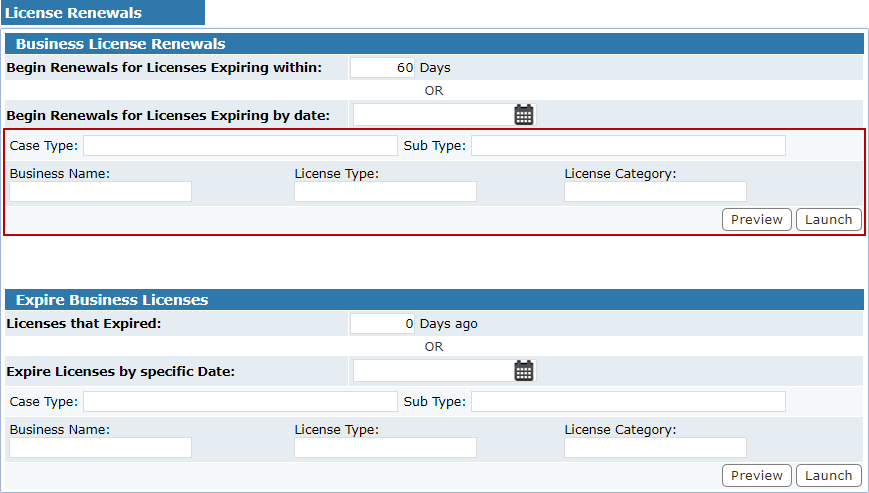Viewport: 869px width, 493px height.
Task: Open calendar picker for renewals expiring by date
Action: [x=524, y=115]
